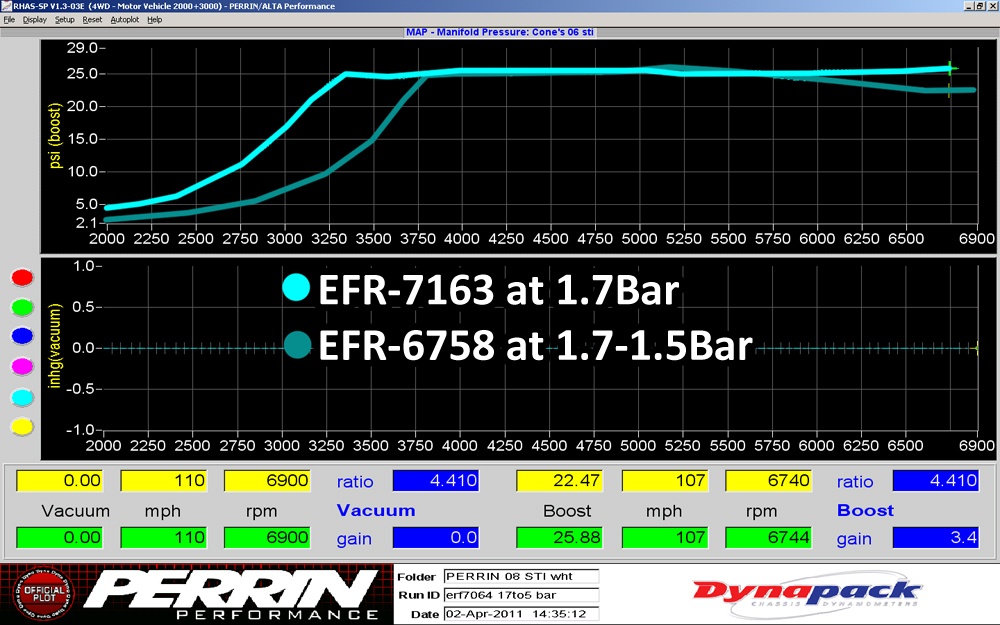Select the blue trace color dot
This screenshot has height=625, width=1000.
22,336
